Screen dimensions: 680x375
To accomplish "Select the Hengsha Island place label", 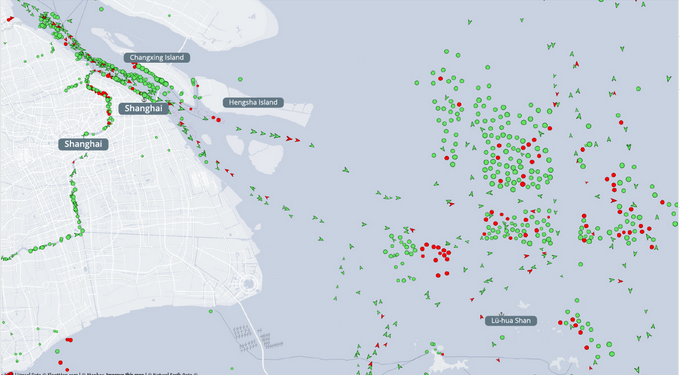I will (253, 102).
